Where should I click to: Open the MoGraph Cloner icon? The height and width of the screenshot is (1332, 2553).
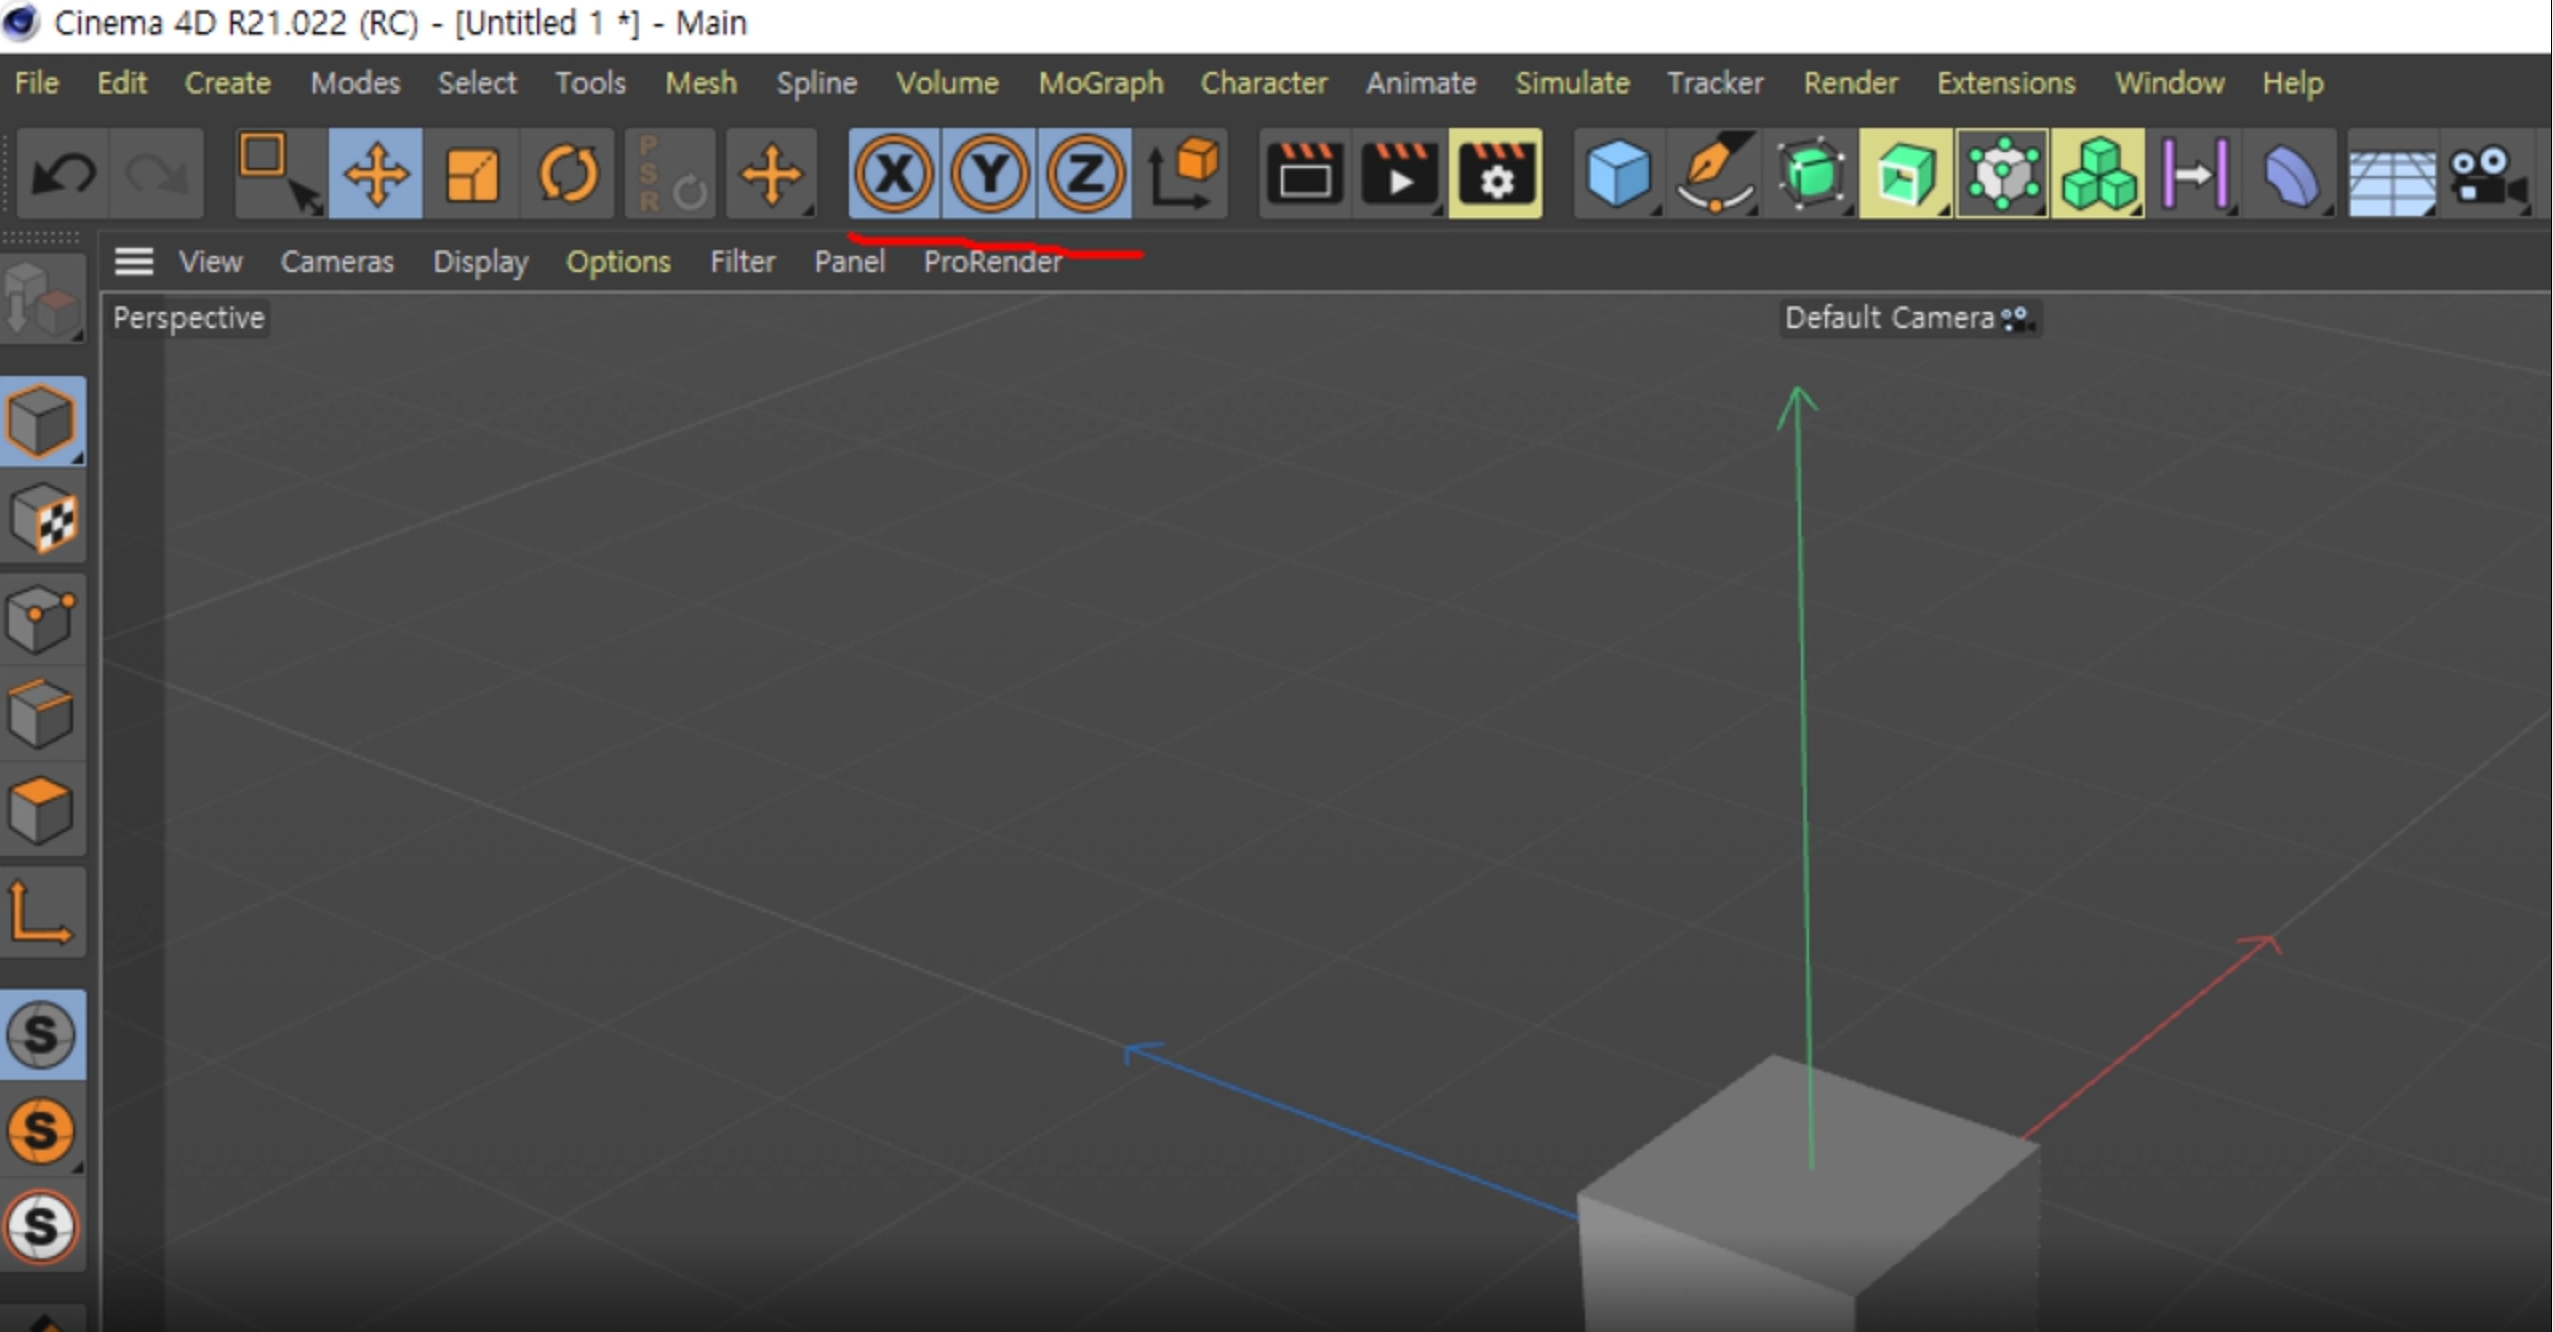pyautogui.click(x=2002, y=173)
